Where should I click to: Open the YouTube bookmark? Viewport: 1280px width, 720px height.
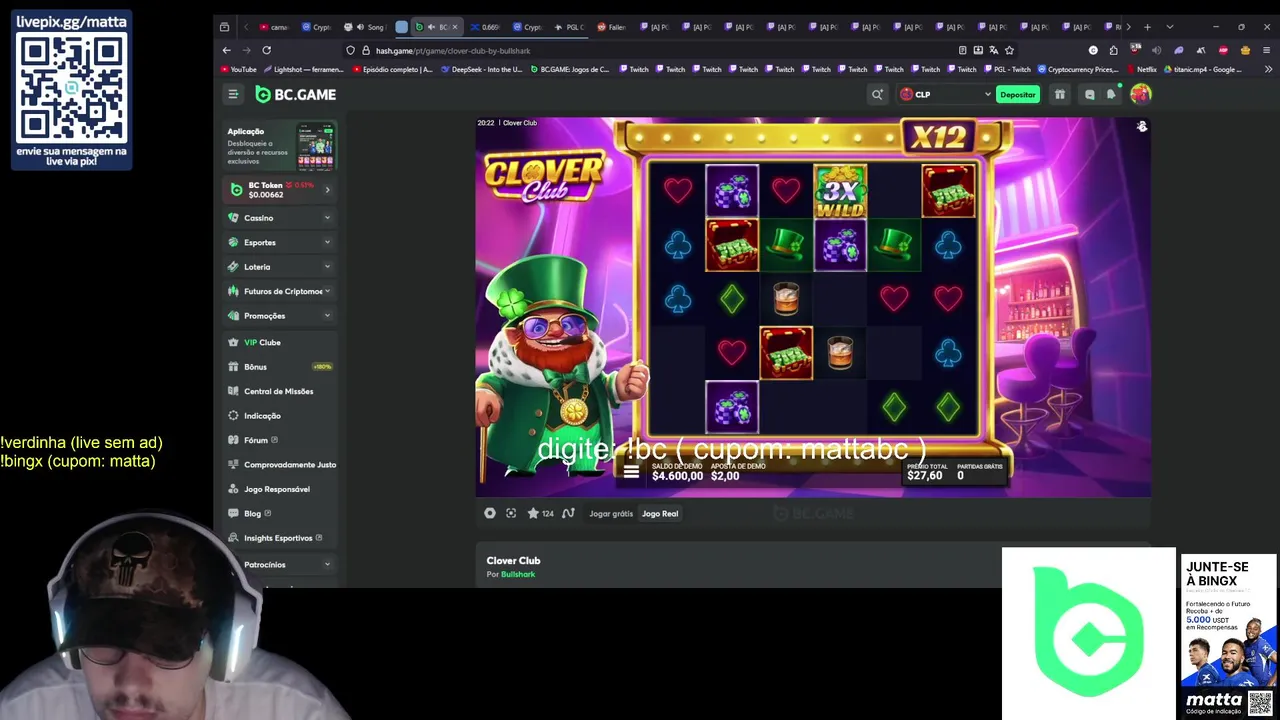click(x=238, y=70)
